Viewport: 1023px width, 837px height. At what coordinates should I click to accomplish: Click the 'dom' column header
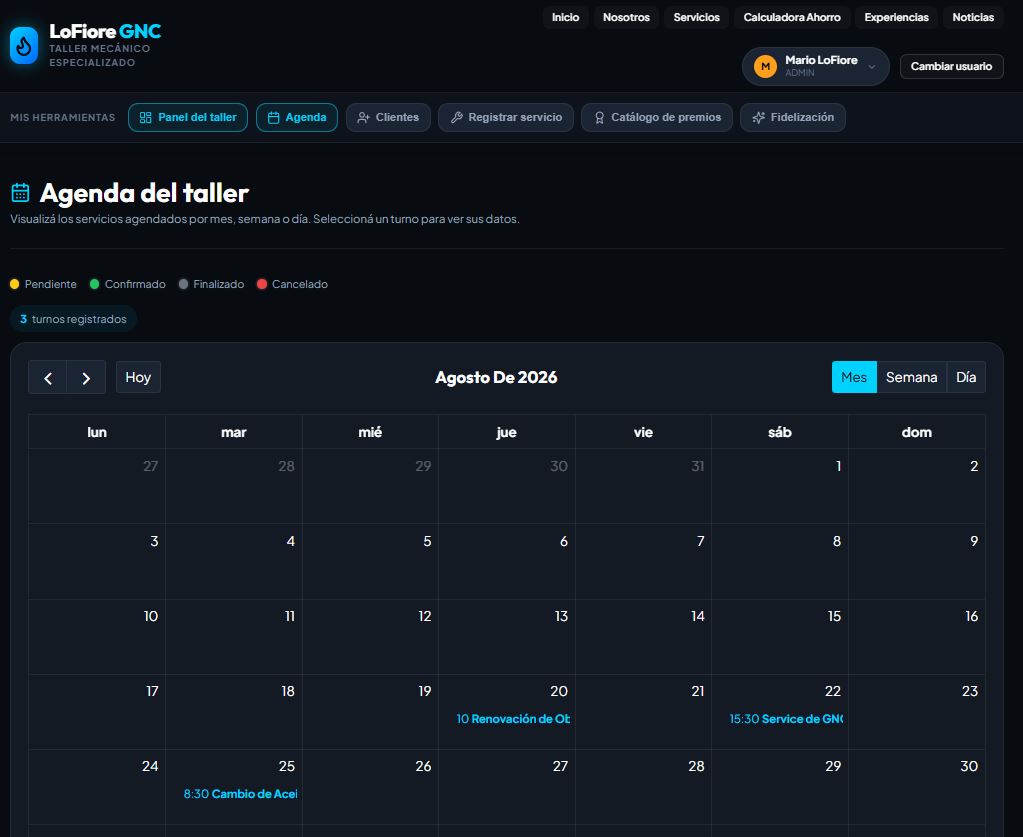tap(917, 433)
